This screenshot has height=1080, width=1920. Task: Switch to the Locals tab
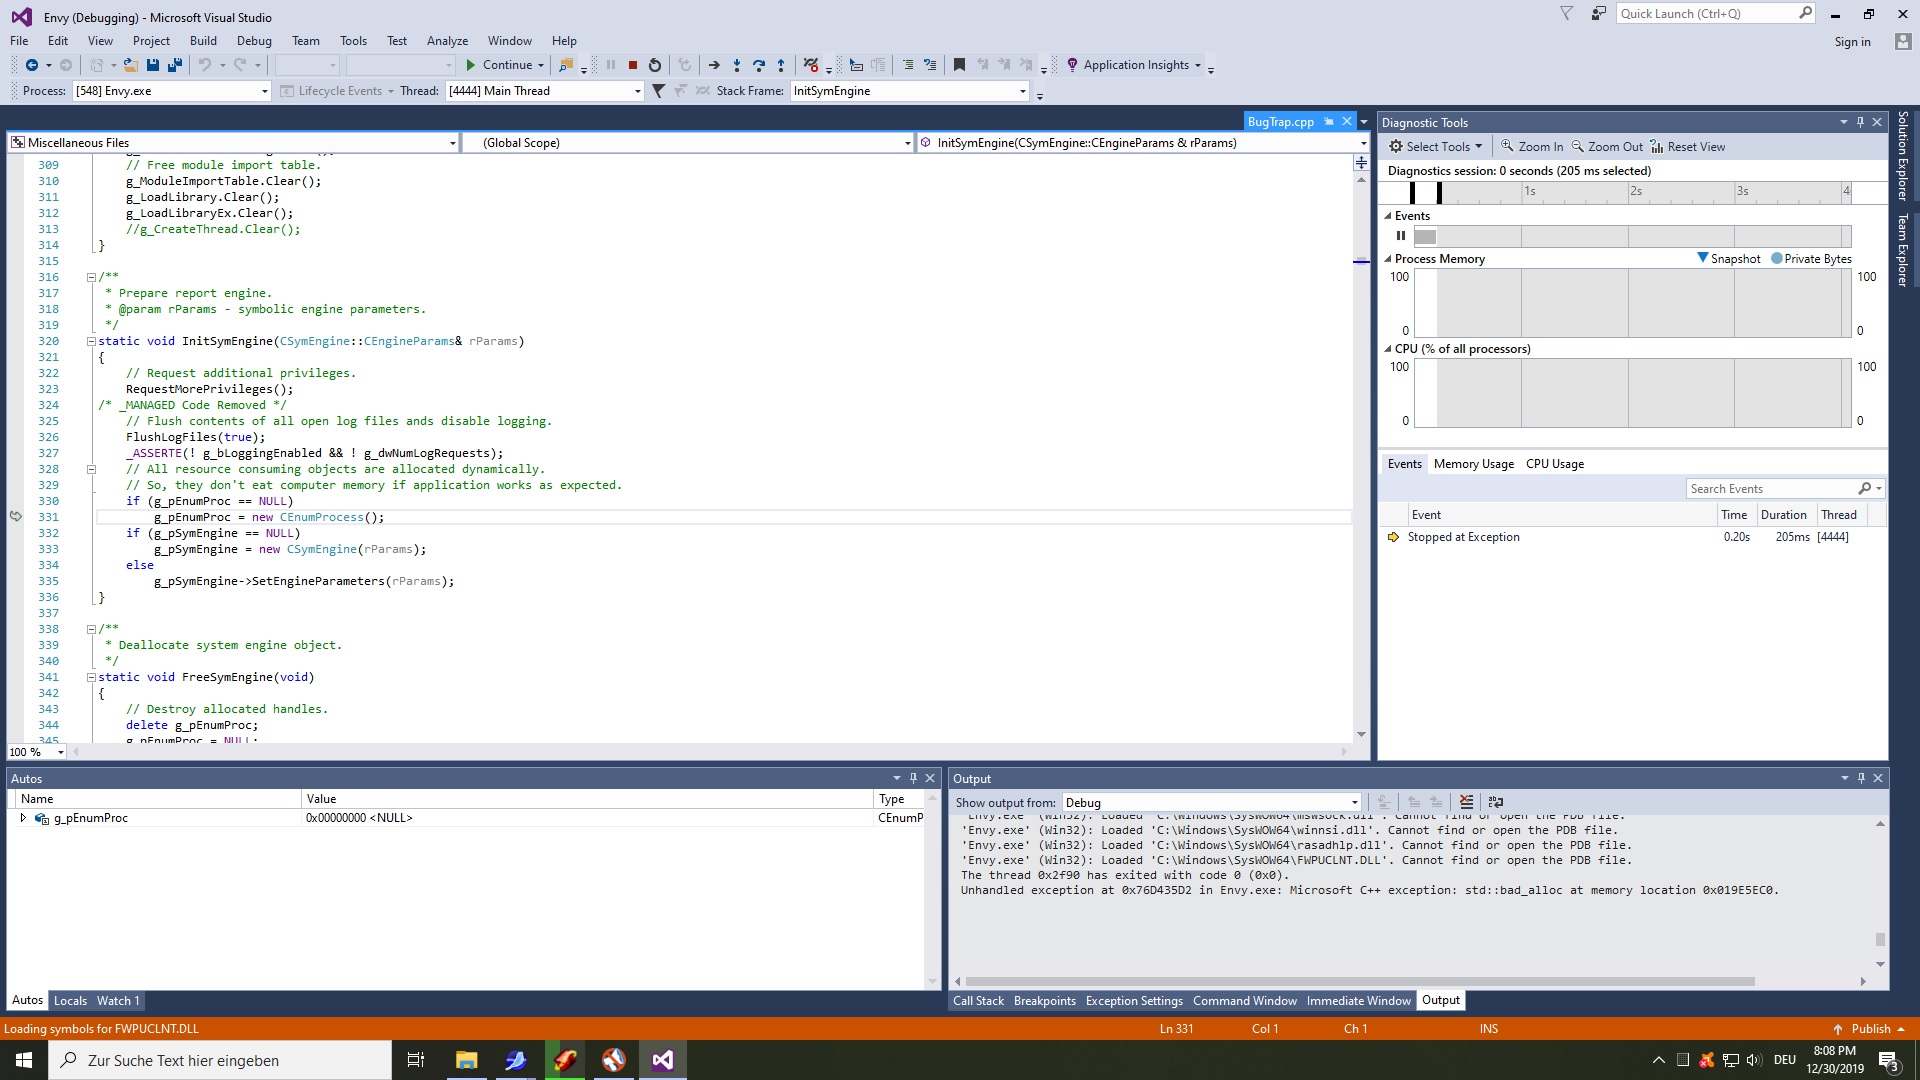pyautogui.click(x=70, y=1000)
